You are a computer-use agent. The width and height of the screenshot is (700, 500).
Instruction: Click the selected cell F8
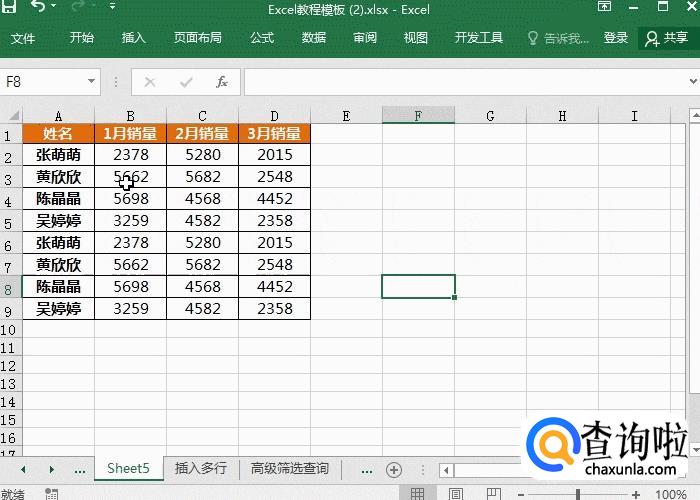coord(418,287)
